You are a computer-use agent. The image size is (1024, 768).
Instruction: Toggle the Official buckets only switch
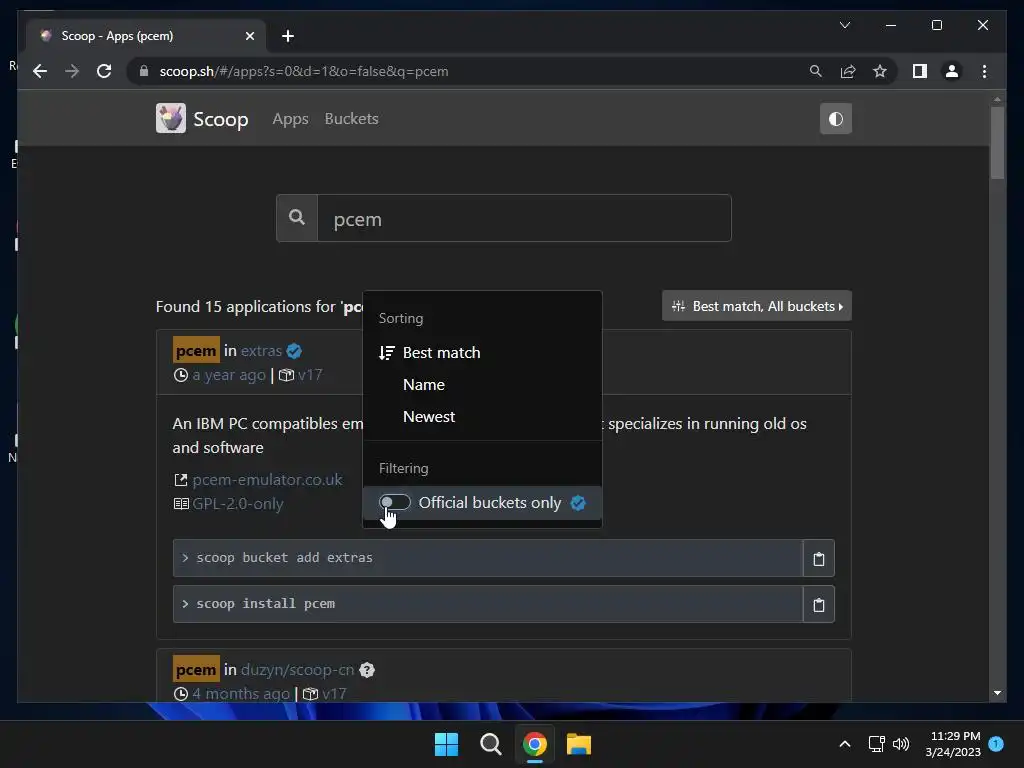pos(394,502)
